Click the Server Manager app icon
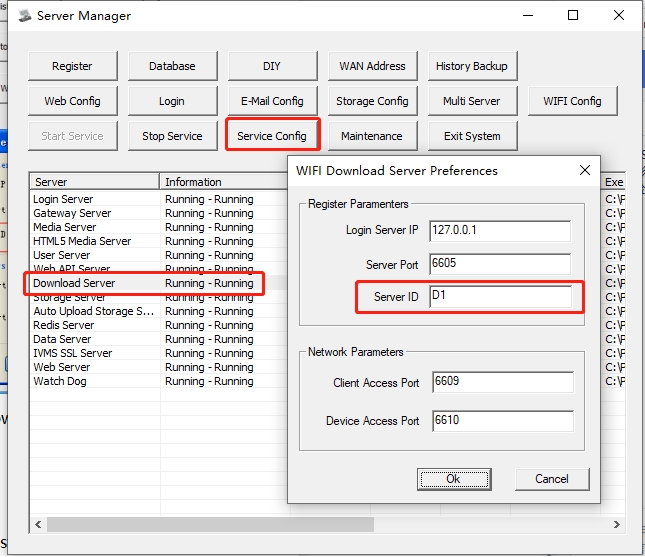 coord(25,16)
